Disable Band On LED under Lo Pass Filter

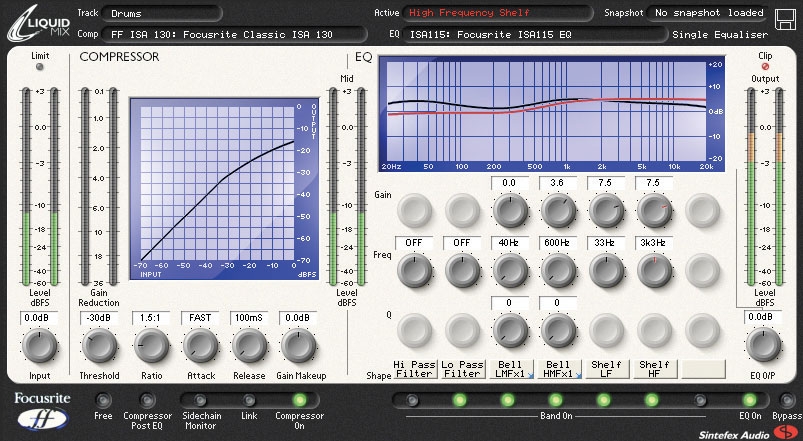click(x=459, y=400)
